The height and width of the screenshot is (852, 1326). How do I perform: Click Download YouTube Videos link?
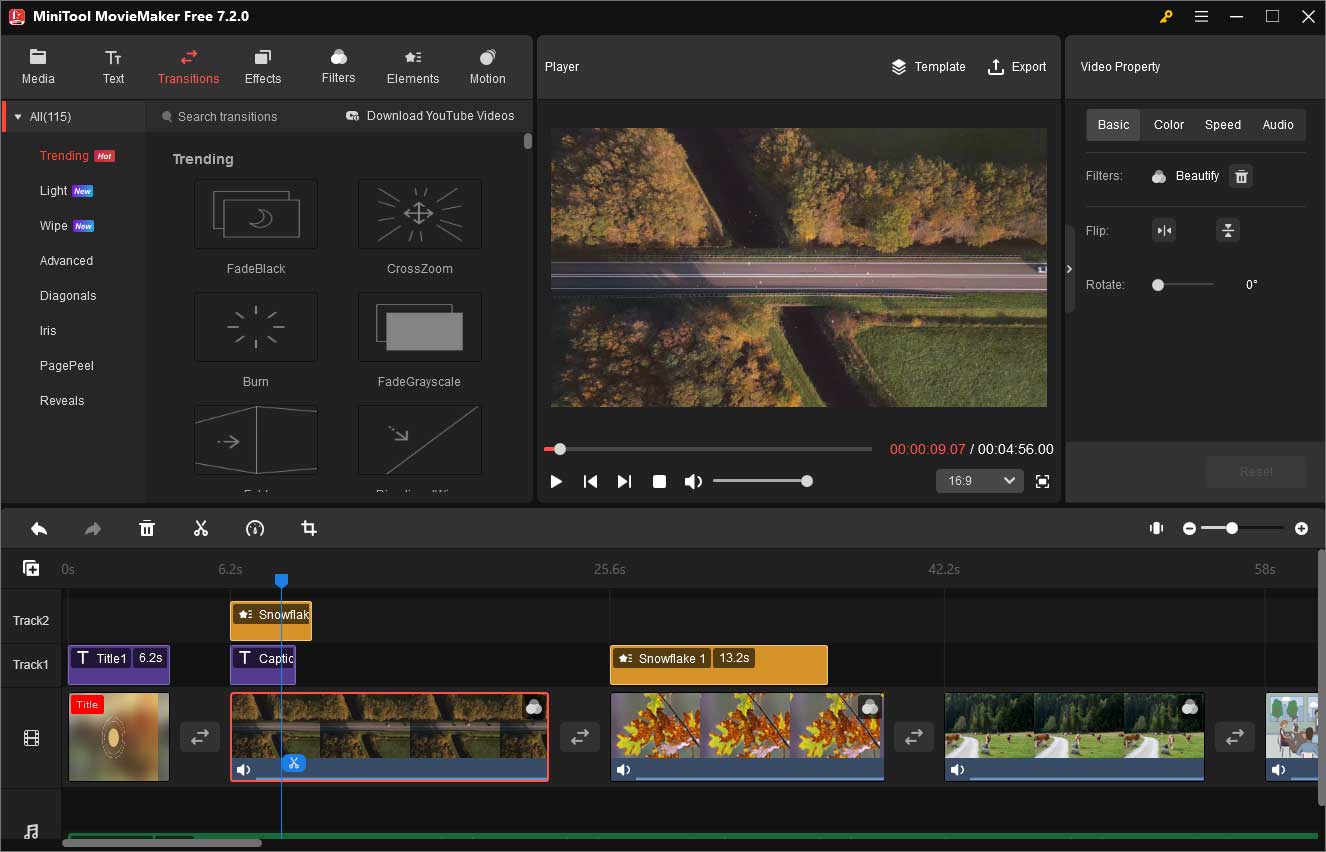coord(430,116)
